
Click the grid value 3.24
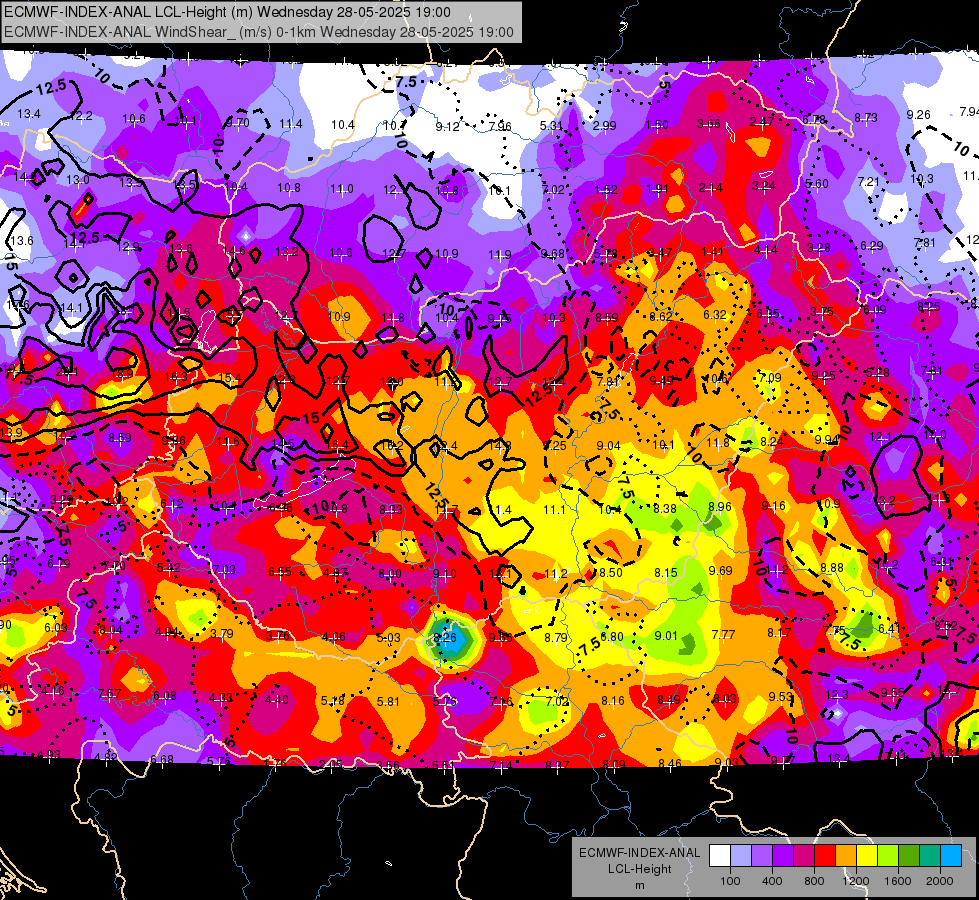(764, 185)
